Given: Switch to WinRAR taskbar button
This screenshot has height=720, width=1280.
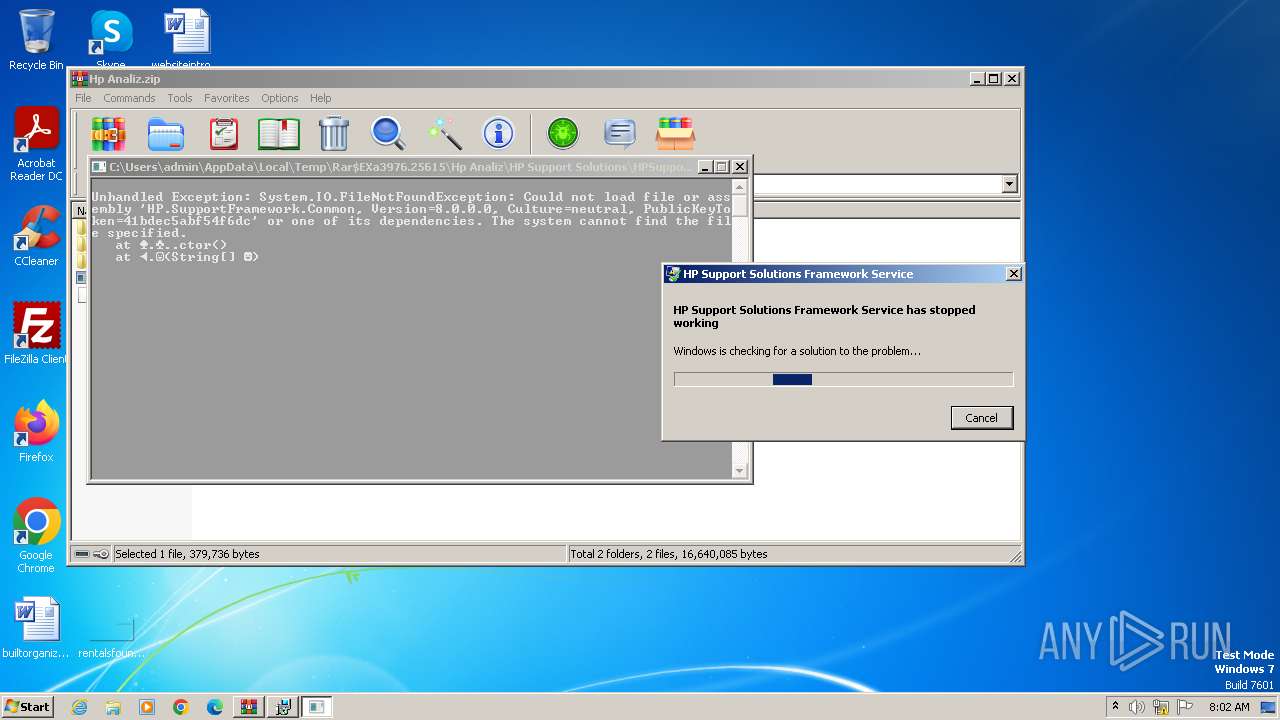Looking at the screenshot, I should pyautogui.click(x=249, y=707).
